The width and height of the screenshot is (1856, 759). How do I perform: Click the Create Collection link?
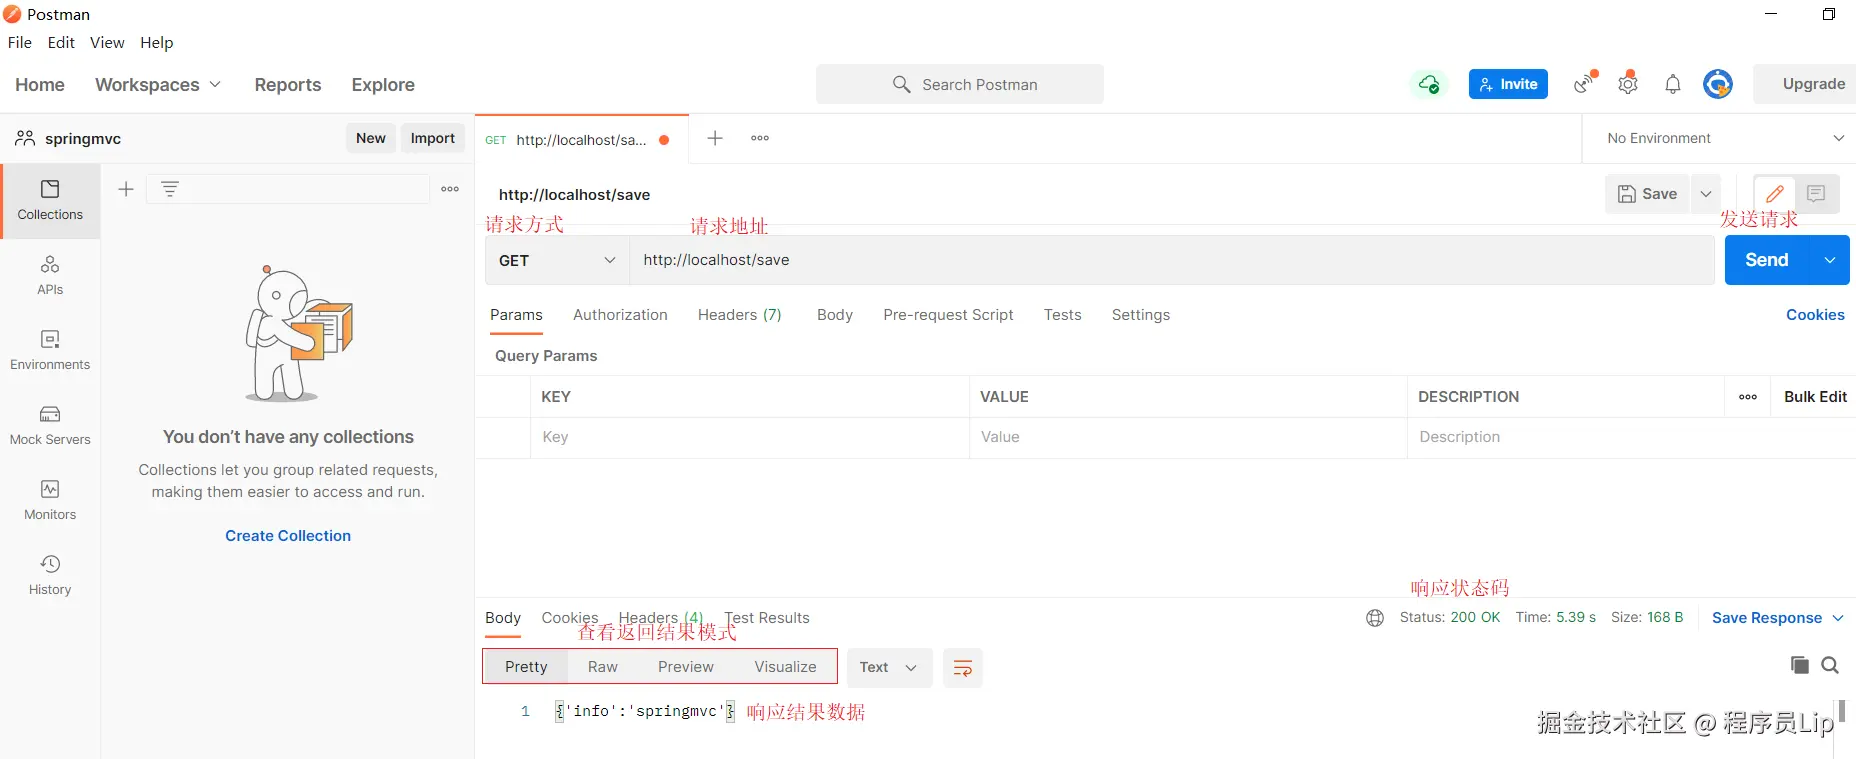[288, 536]
